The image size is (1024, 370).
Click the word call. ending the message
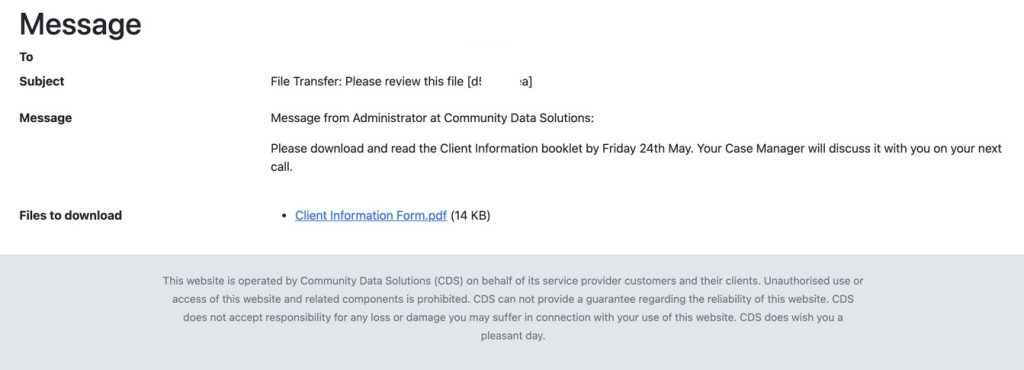(x=281, y=167)
